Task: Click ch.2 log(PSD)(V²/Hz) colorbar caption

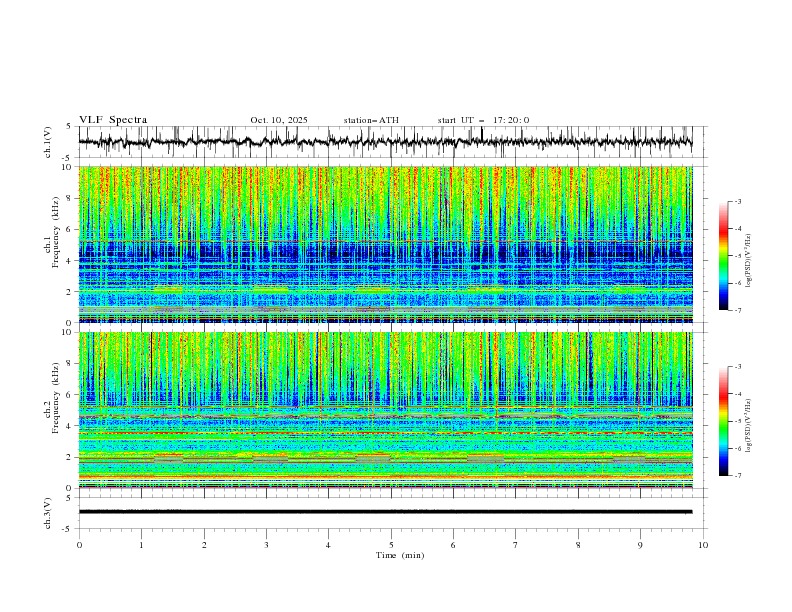Action: point(749,425)
